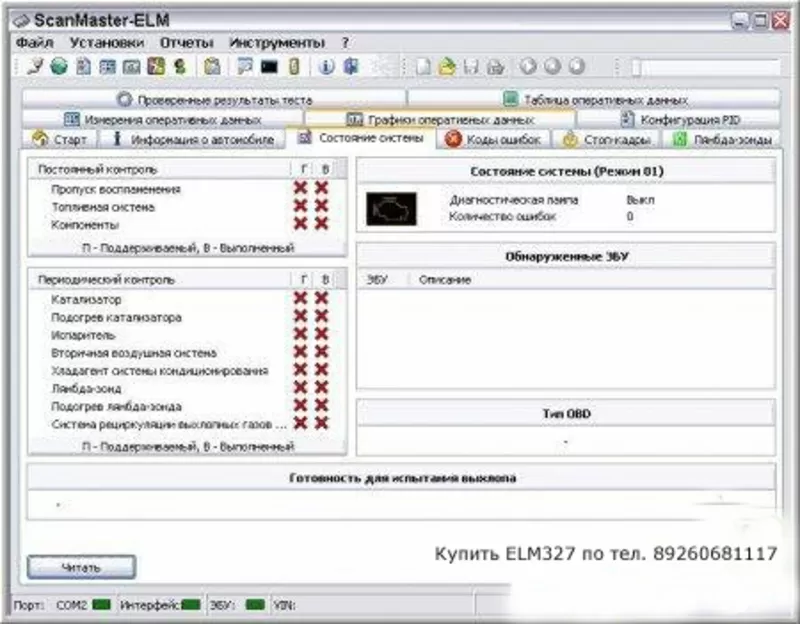Viewport: 800px width, 624px height.
Task: Open the Установки menu
Action: pos(107,43)
